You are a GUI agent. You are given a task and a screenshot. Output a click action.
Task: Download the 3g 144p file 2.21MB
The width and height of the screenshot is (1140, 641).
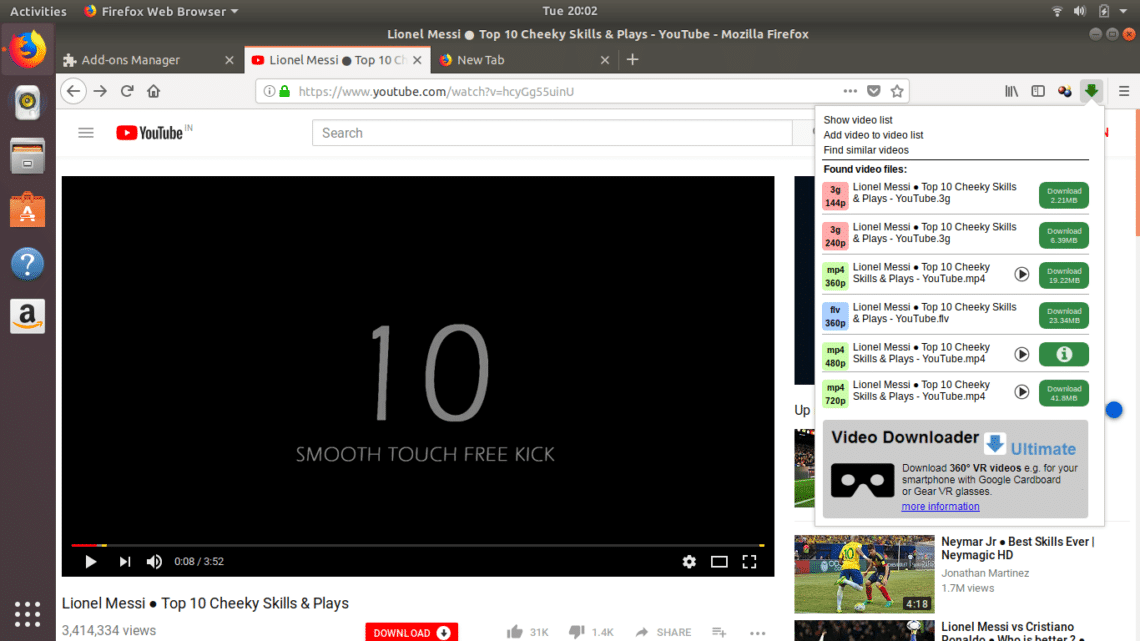tap(1064, 195)
